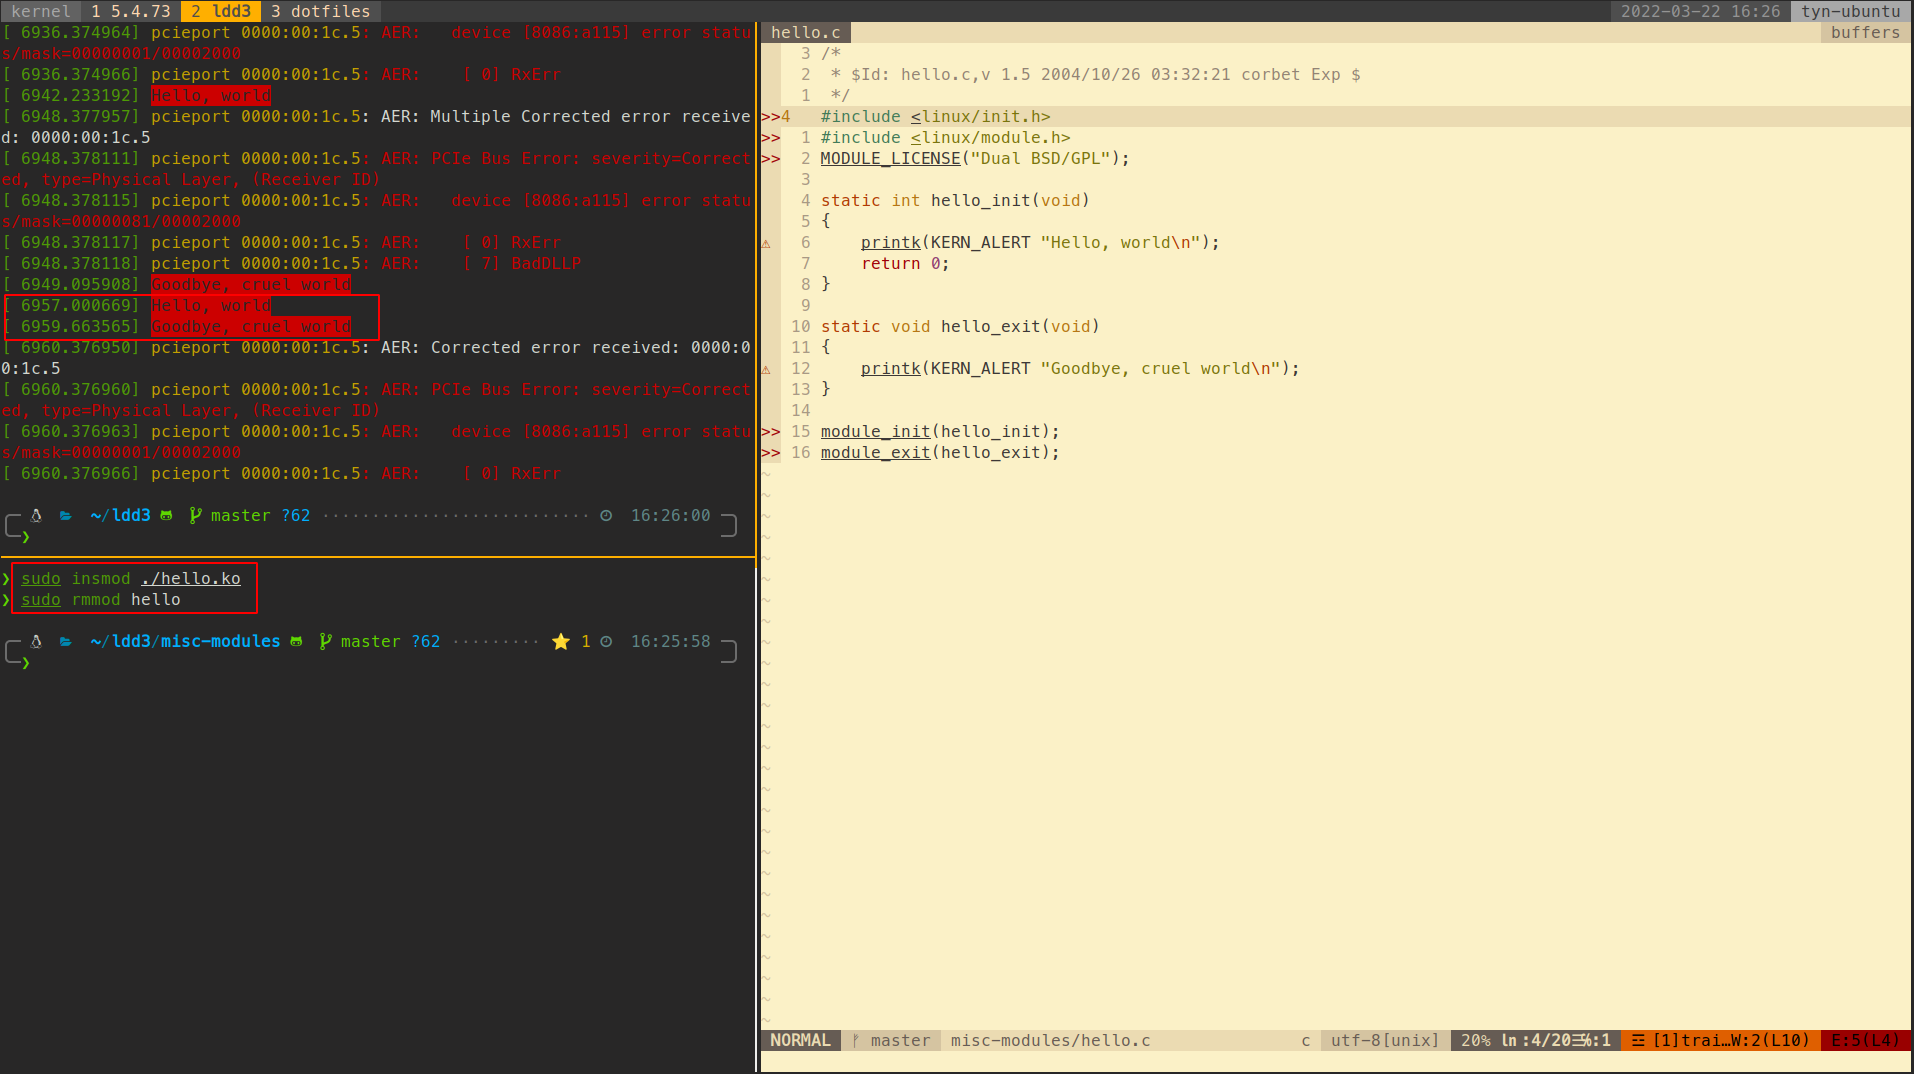The height and width of the screenshot is (1074, 1914).
Task: Click the folder icon in misc-modules prompt
Action: tap(66, 641)
